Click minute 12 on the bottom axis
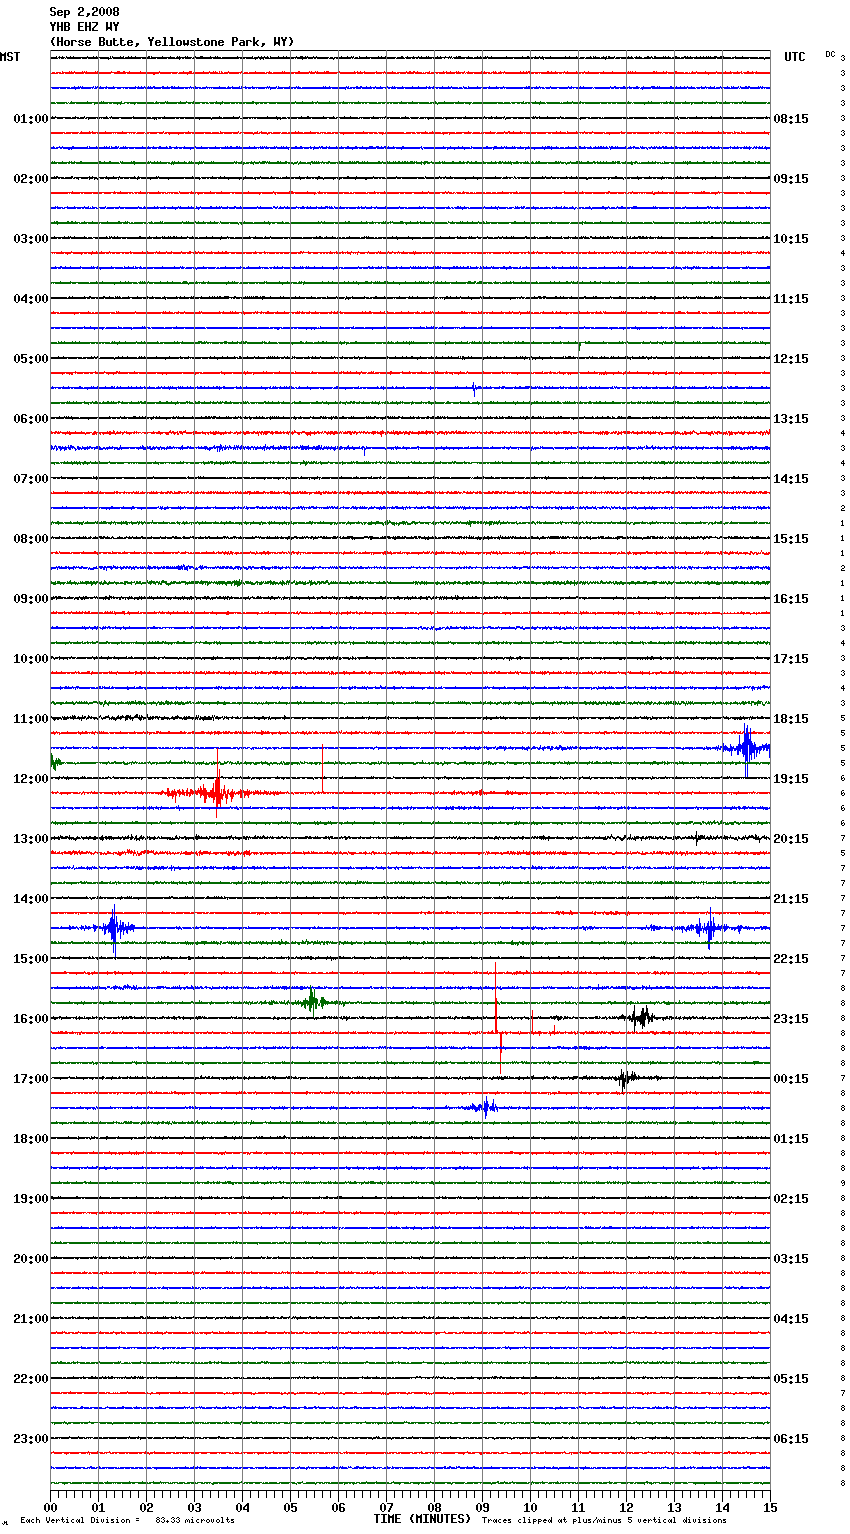850x1534 pixels. (627, 1507)
